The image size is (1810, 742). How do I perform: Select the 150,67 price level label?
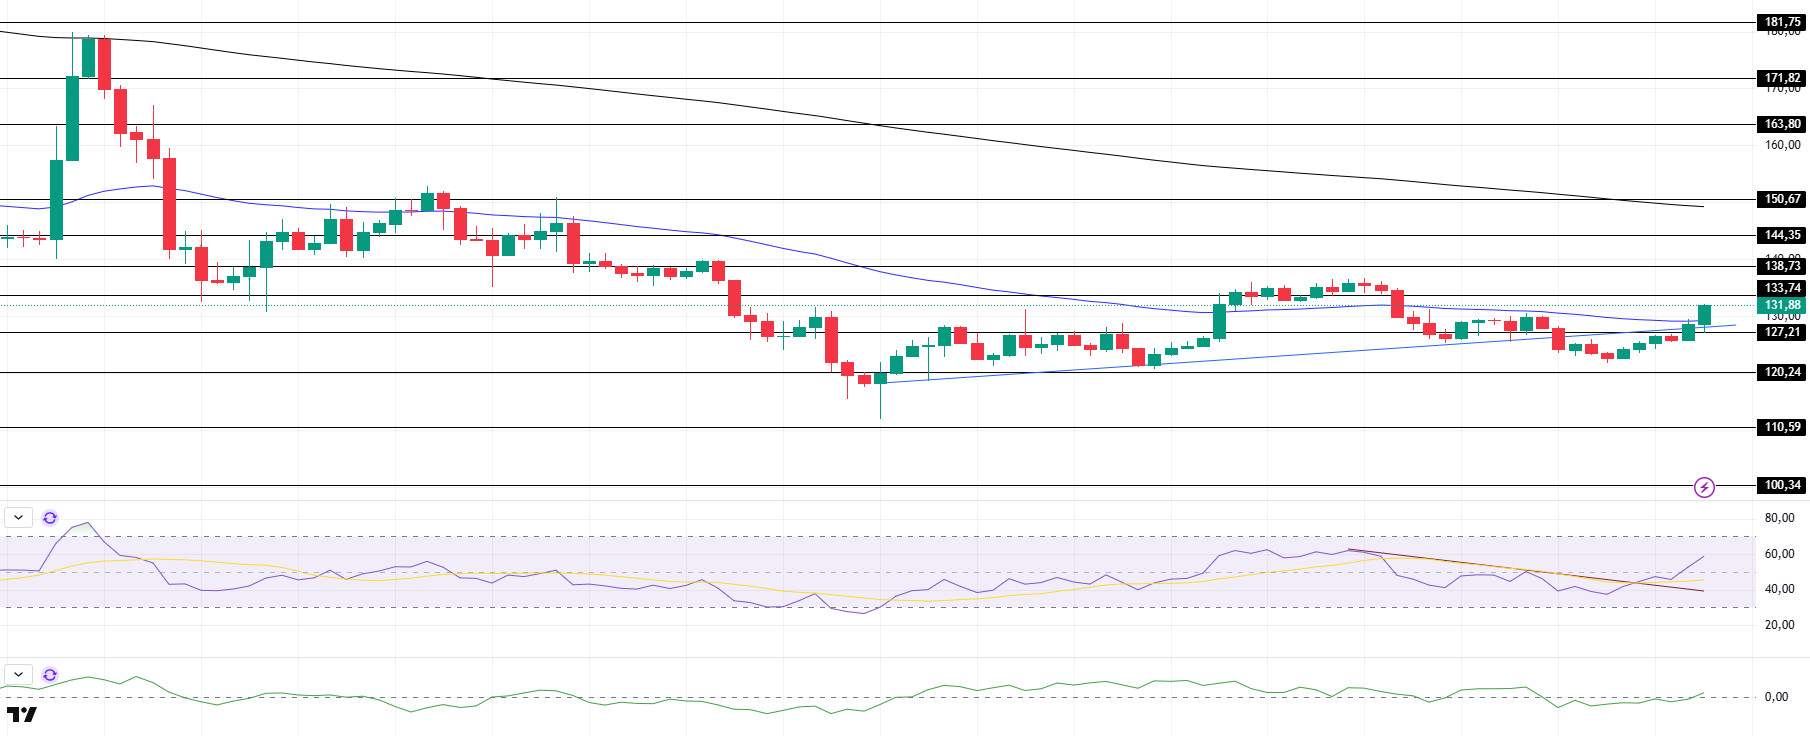coord(1782,200)
